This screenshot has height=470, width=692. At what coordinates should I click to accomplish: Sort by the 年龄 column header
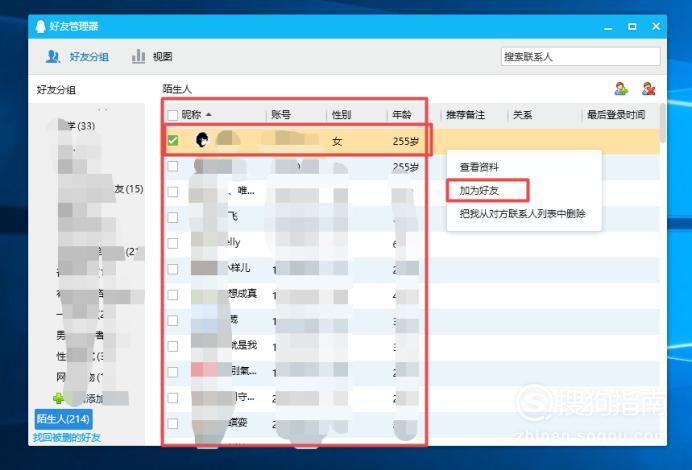[x=402, y=115]
